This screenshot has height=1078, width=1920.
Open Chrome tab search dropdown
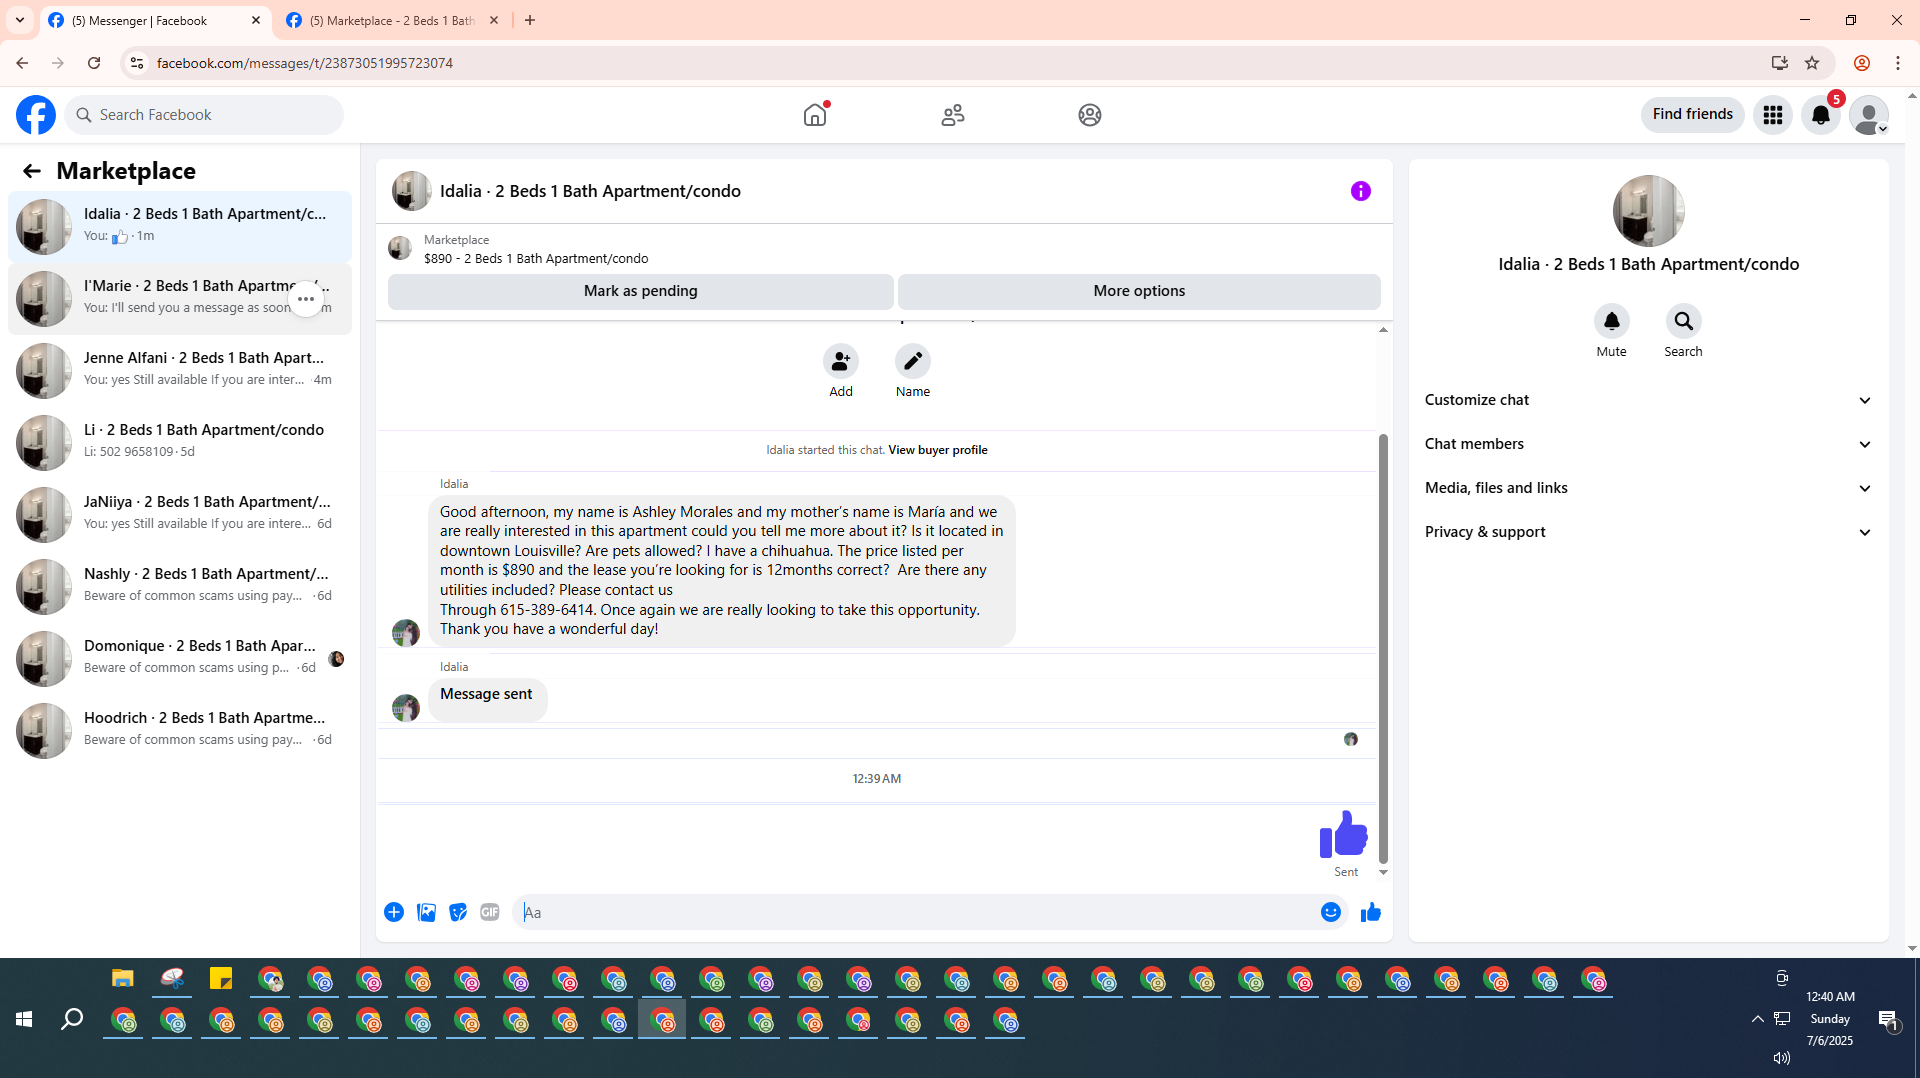pyautogui.click(x=20, y=20)
